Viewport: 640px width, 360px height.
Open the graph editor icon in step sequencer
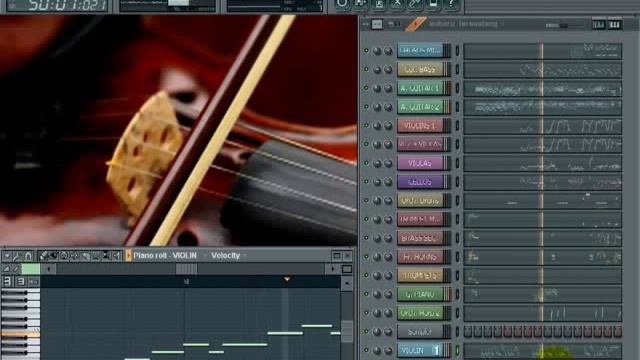(598, 25)
